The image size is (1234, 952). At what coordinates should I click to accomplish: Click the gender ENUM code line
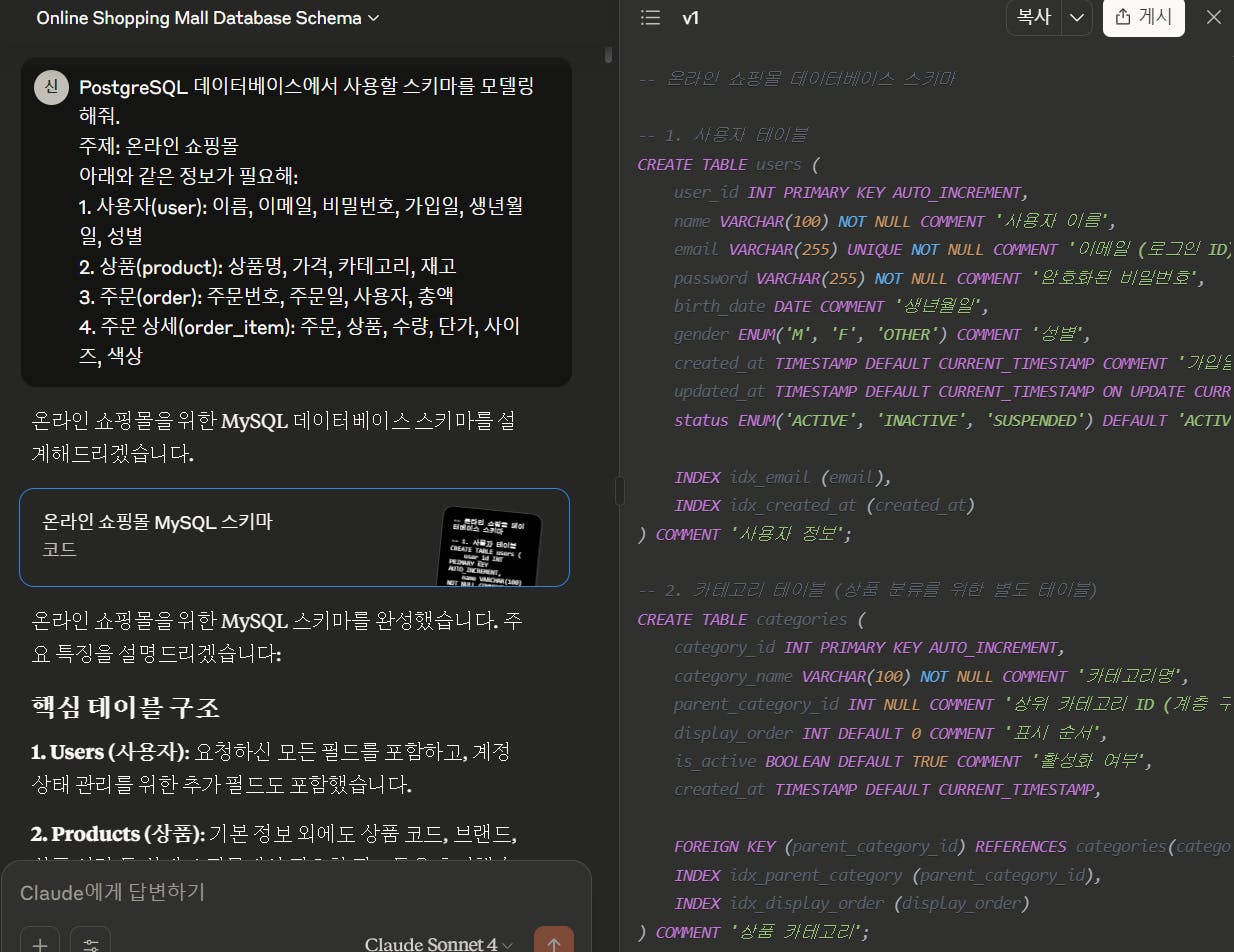(x=882, y=334)
